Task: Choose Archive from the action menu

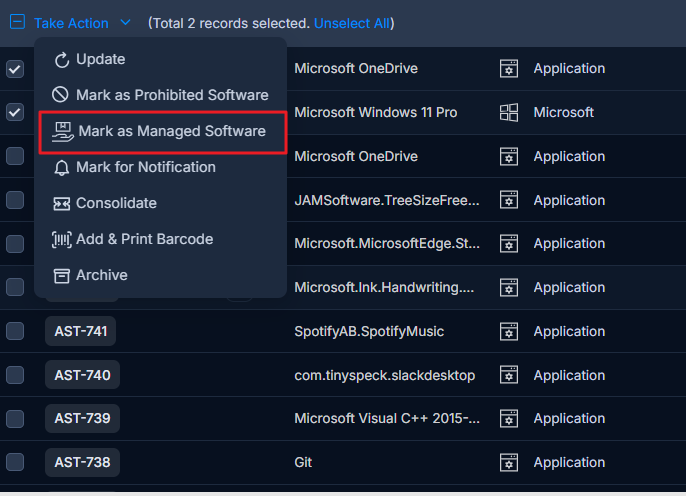Action: click(161, 276)
